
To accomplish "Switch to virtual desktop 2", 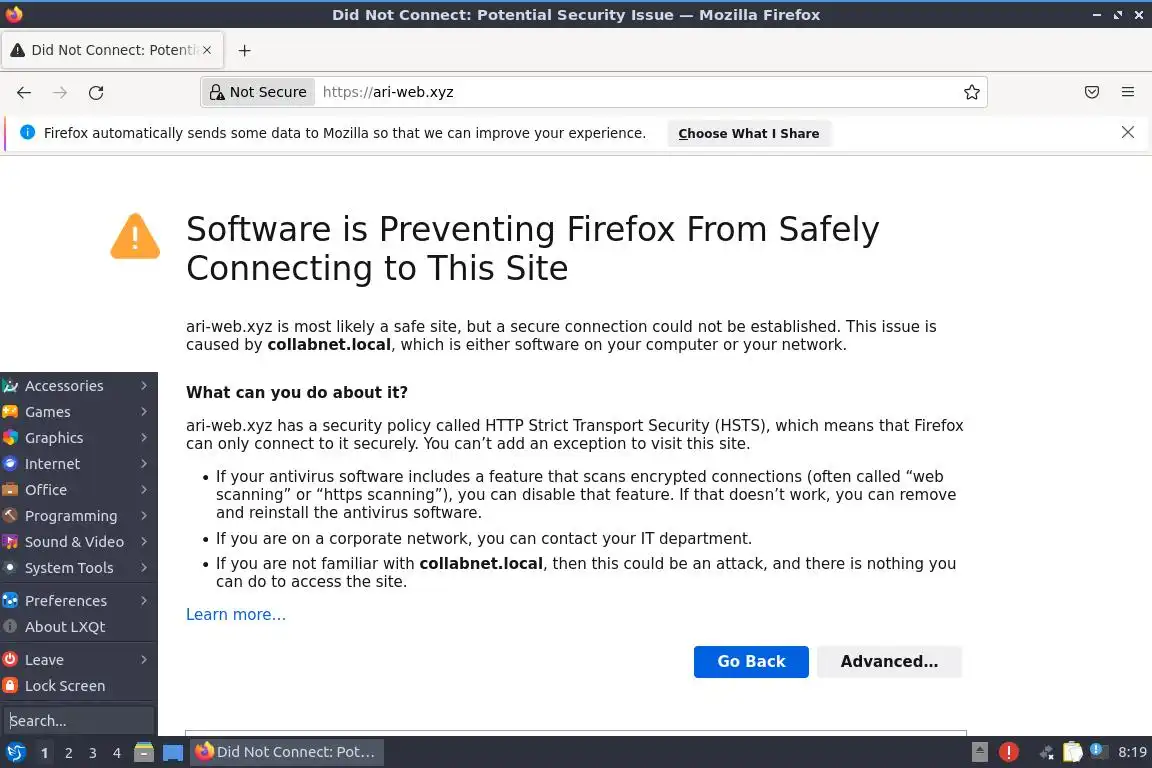I will [x=68, y=753].
